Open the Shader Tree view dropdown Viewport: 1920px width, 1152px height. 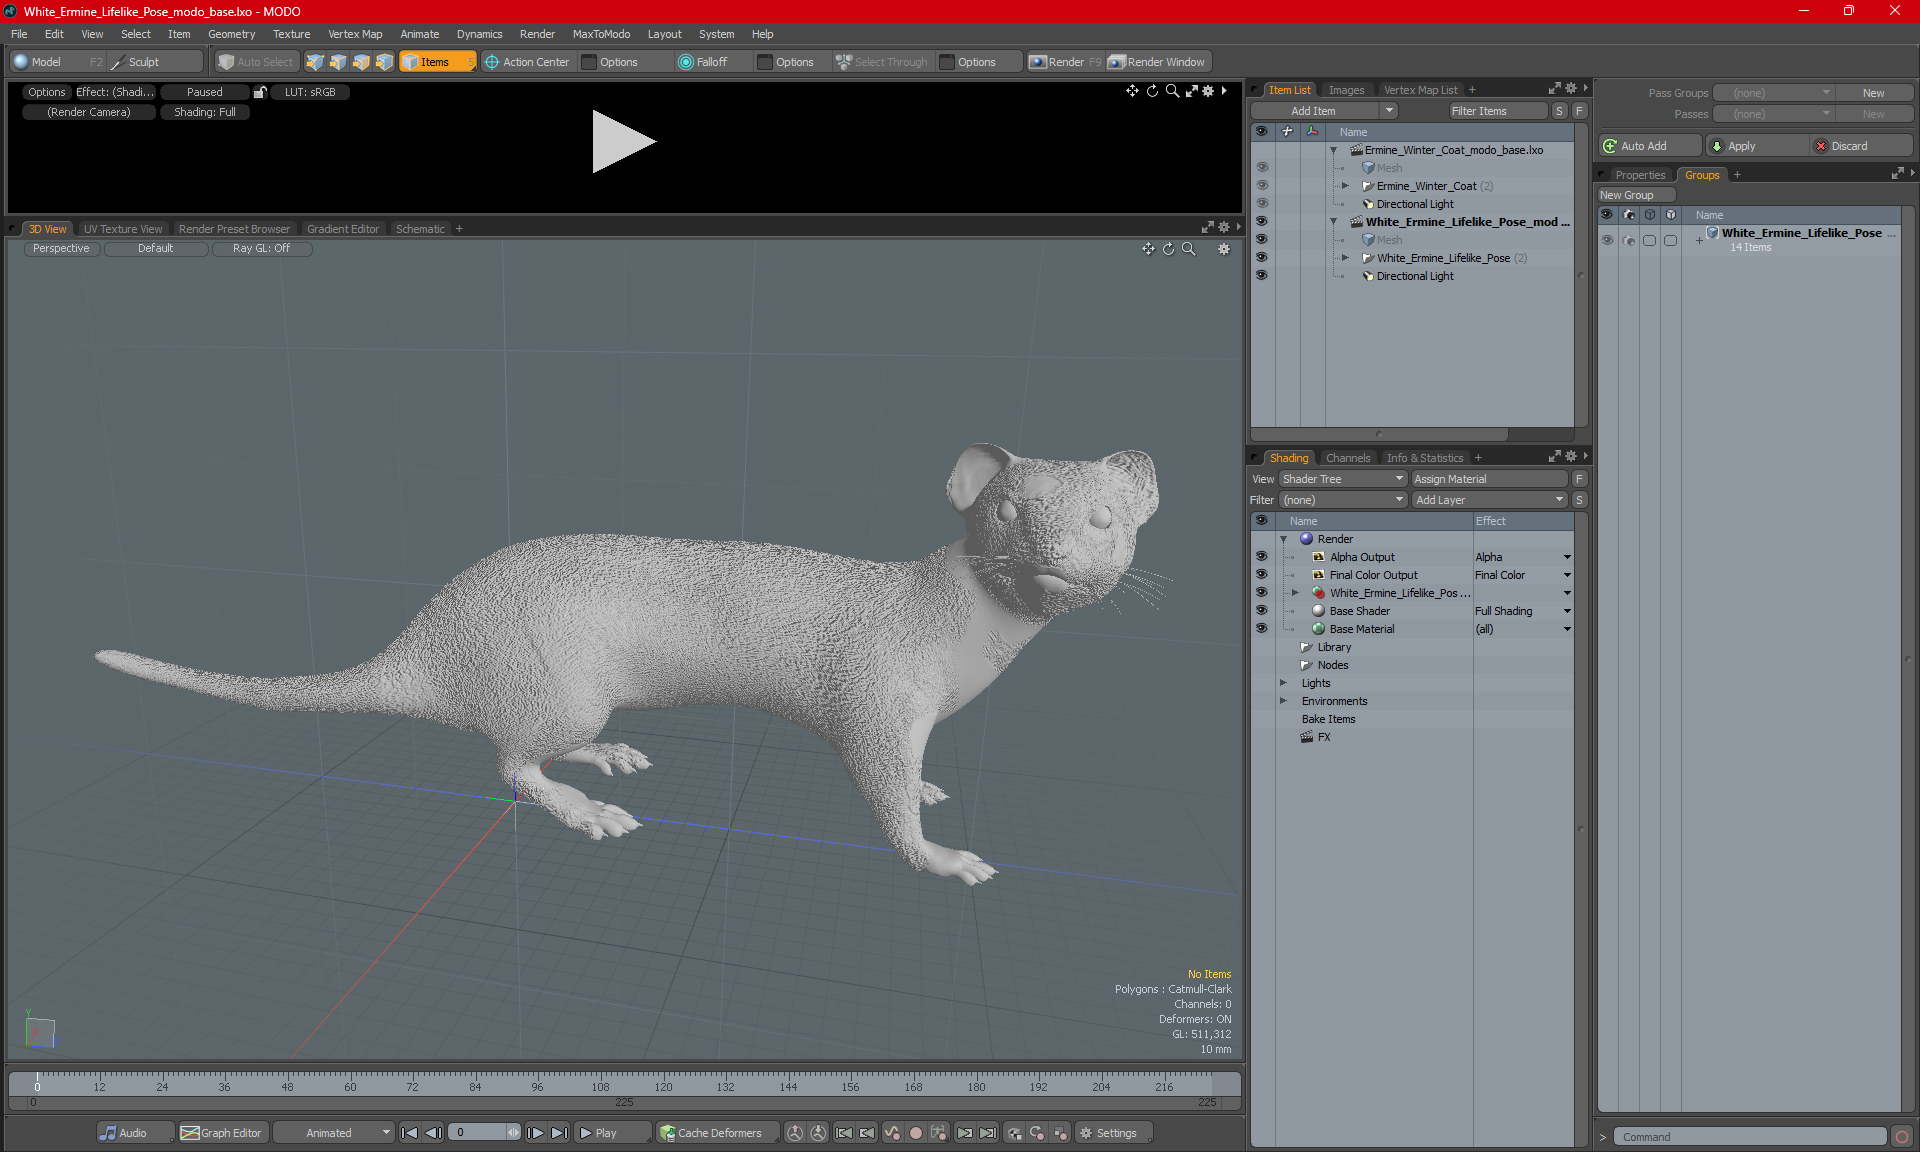tap(1343, 479)
